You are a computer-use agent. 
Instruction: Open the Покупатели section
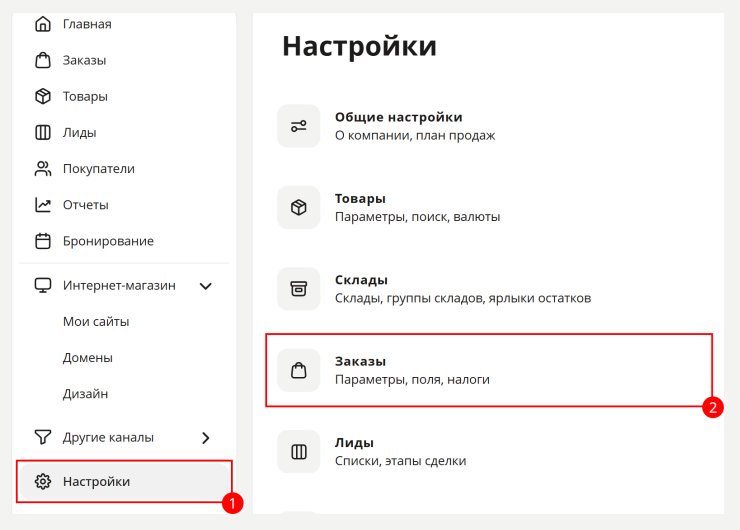99,169
